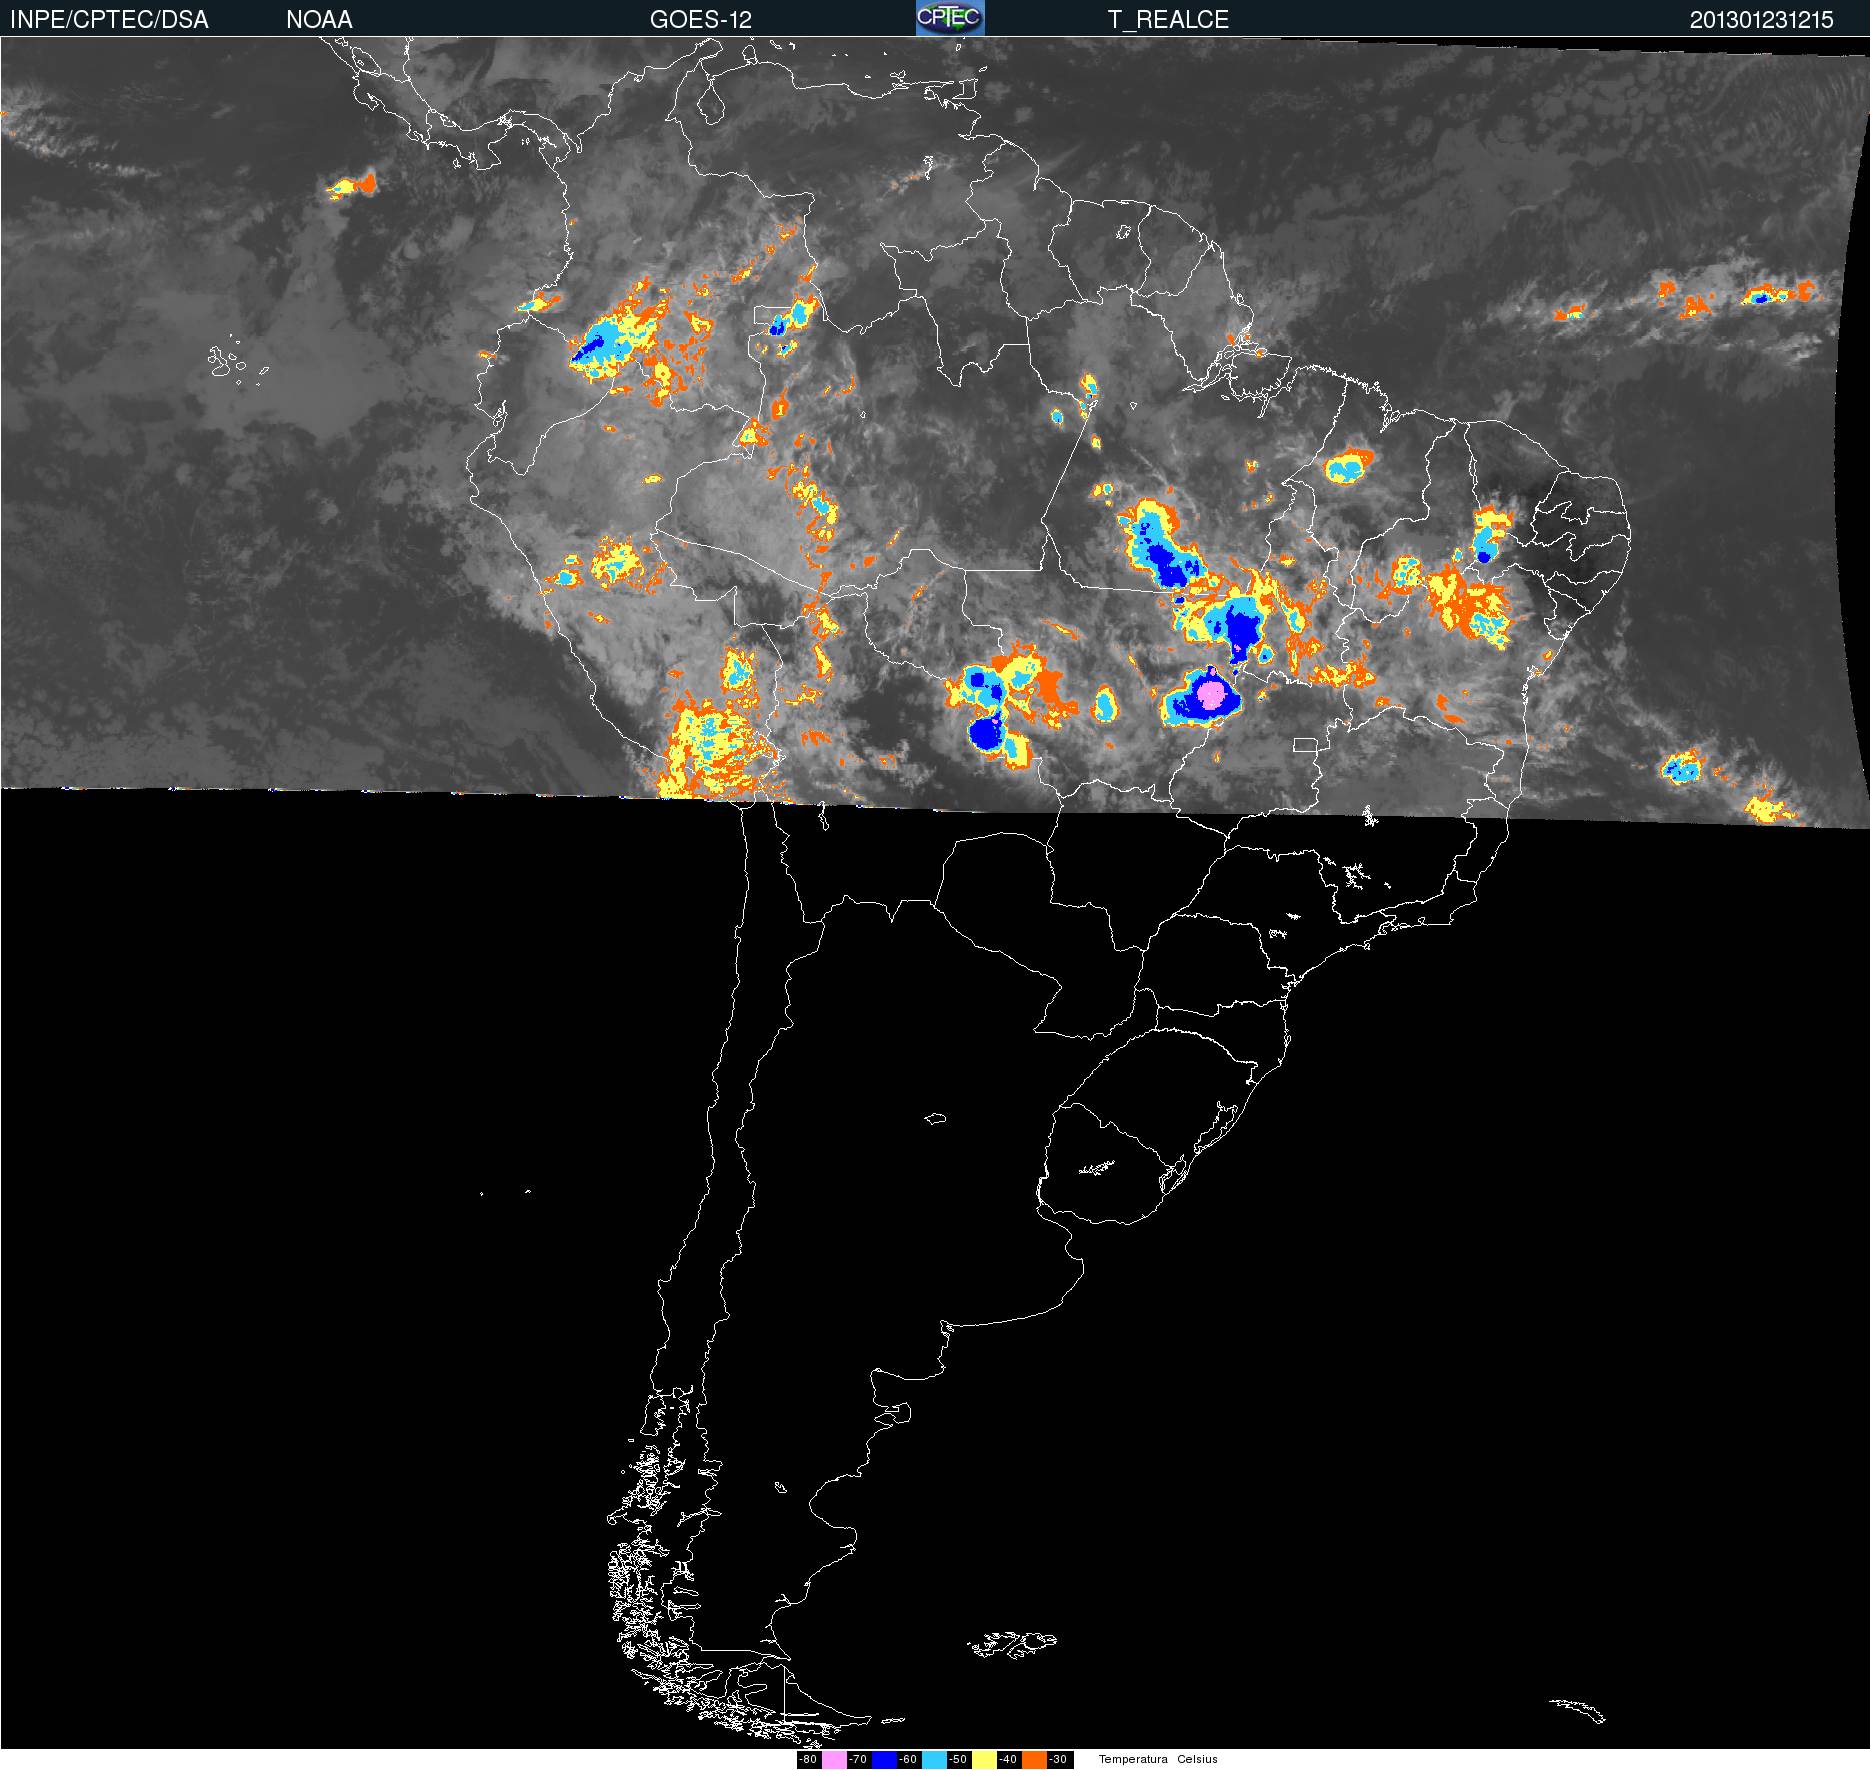Click the INPE/CPTEC/DSA header text
Screen dimensions: 1870x1770
tap(109, 19)
